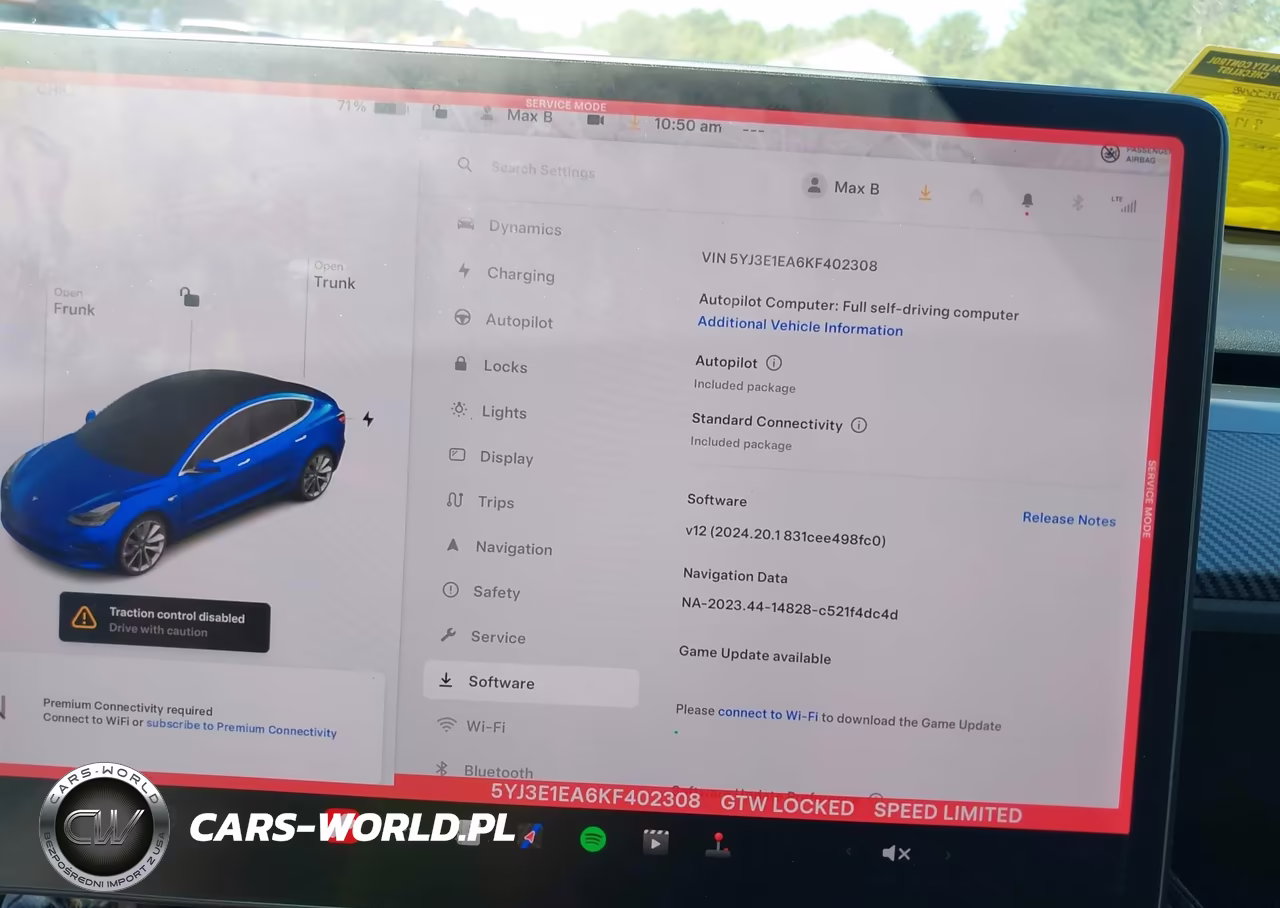Screen dimensions: 1280x908
Task: Tap the lock icon in top status bar
Action: click(440, 112)
